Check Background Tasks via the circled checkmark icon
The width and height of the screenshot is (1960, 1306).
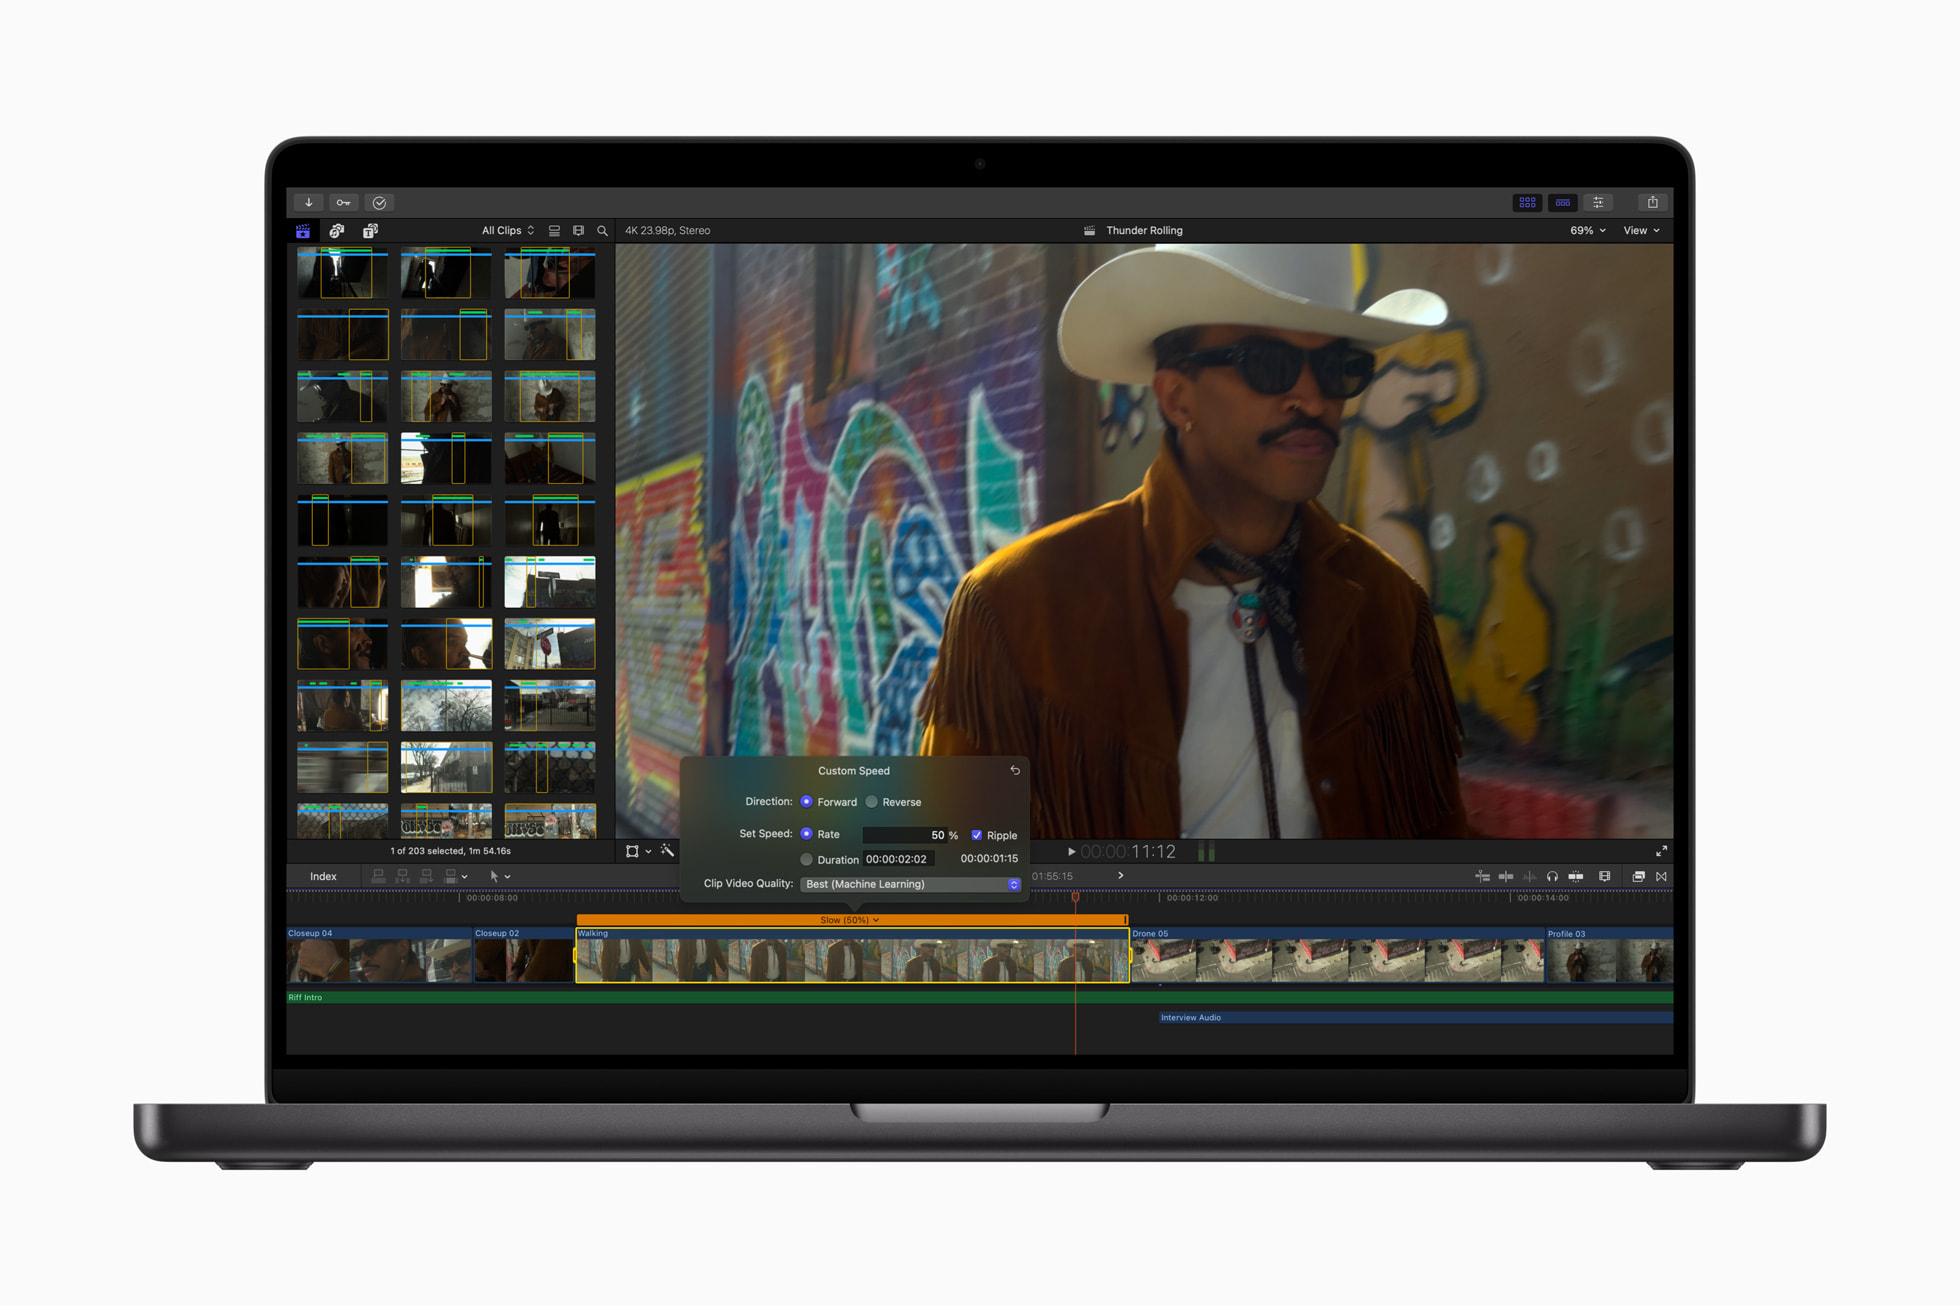point(380,202)
